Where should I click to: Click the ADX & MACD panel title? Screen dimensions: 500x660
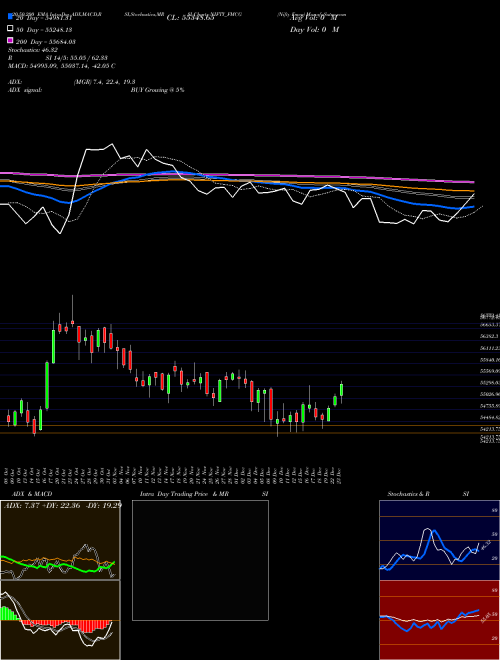(32, 494)
